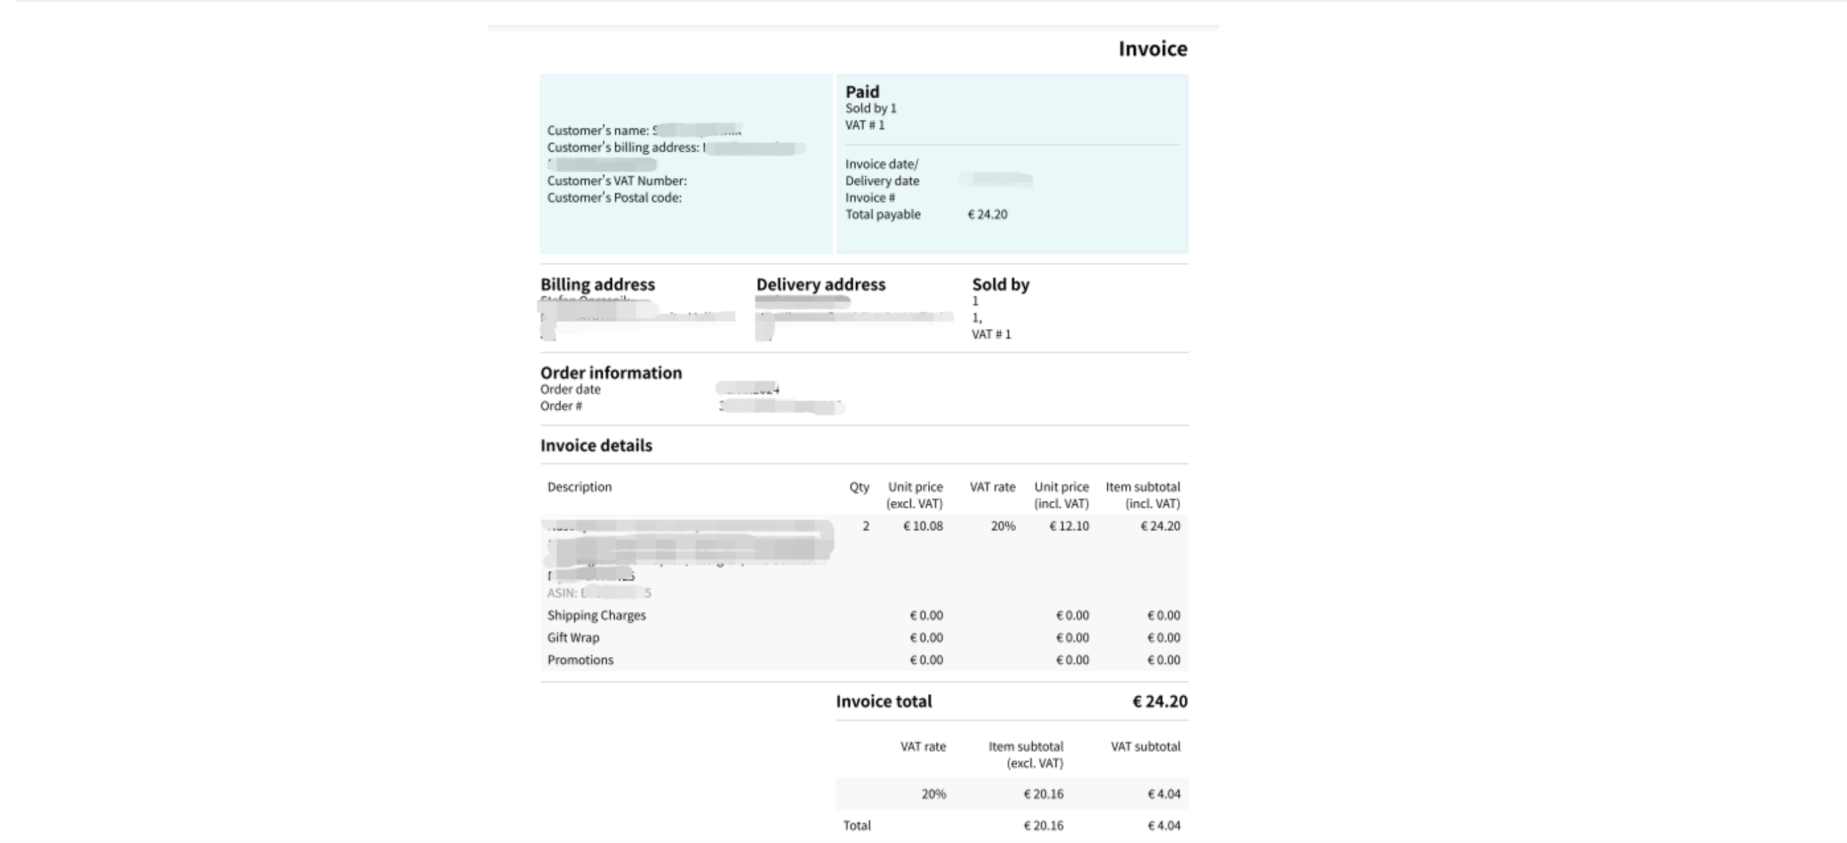Click the Invoice title heading

coord(1152,49)
